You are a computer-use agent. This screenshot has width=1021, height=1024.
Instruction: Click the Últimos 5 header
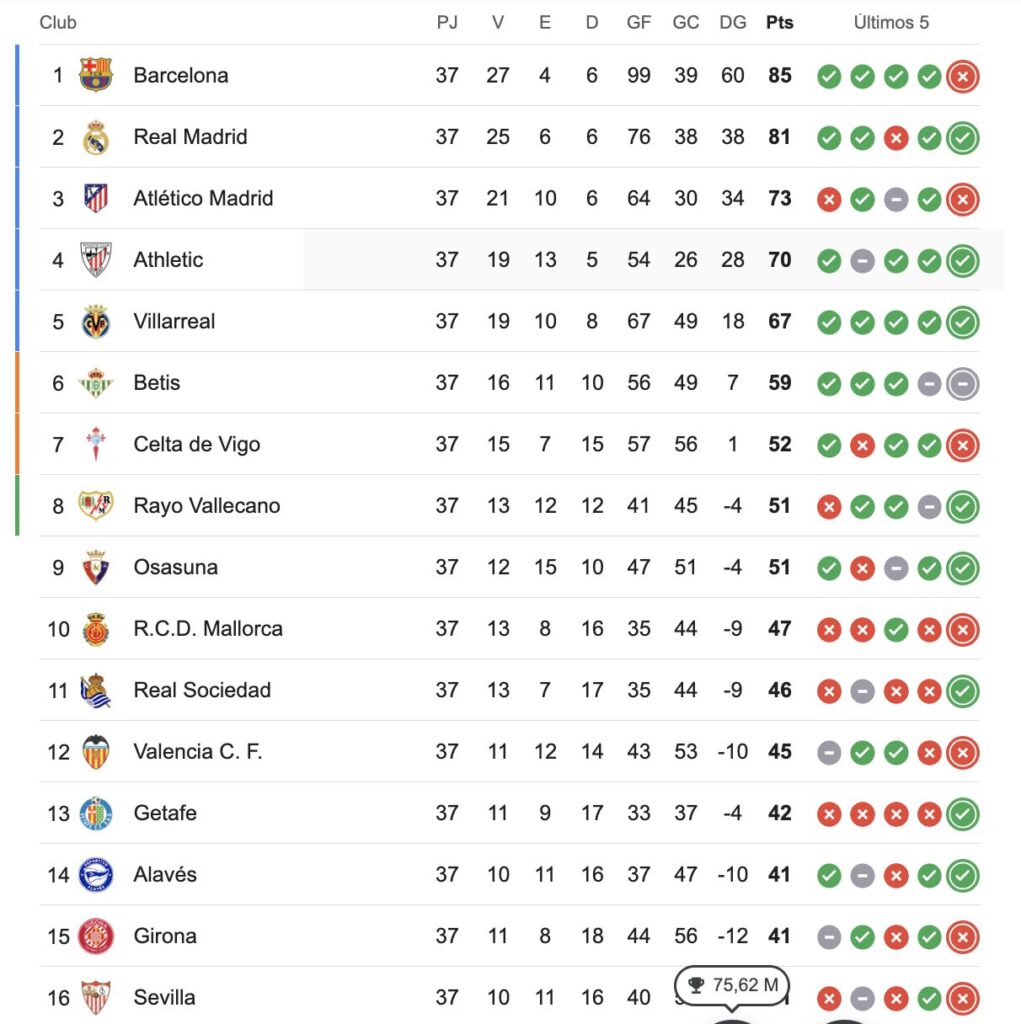[891, 23]
